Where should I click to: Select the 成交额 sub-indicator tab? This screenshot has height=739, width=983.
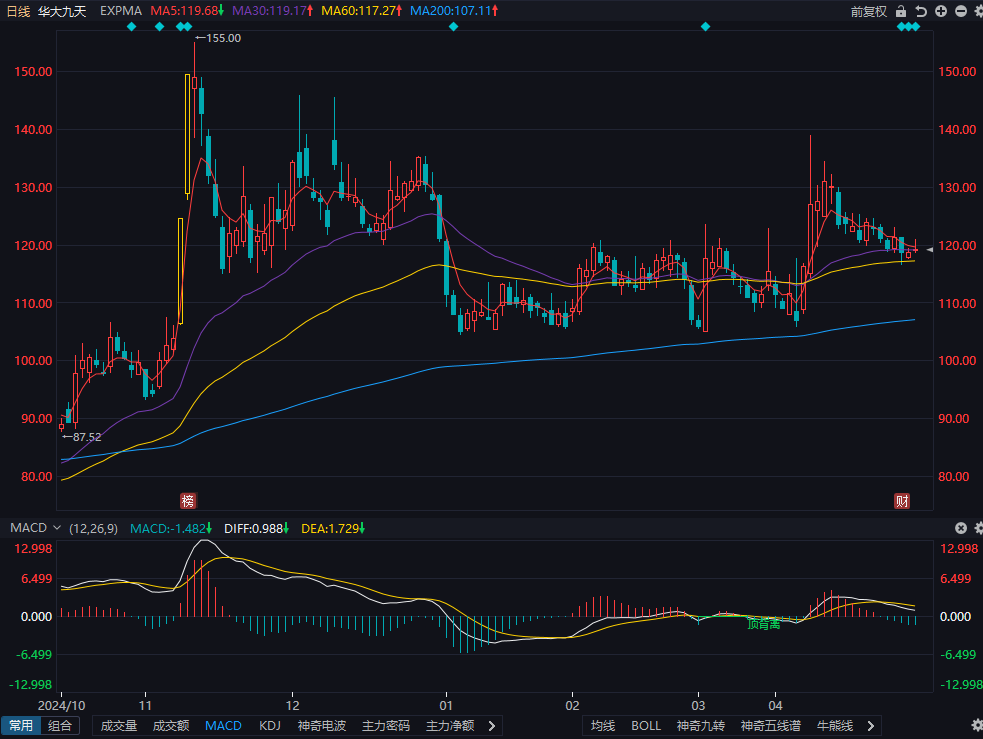(x=171, y=725)
